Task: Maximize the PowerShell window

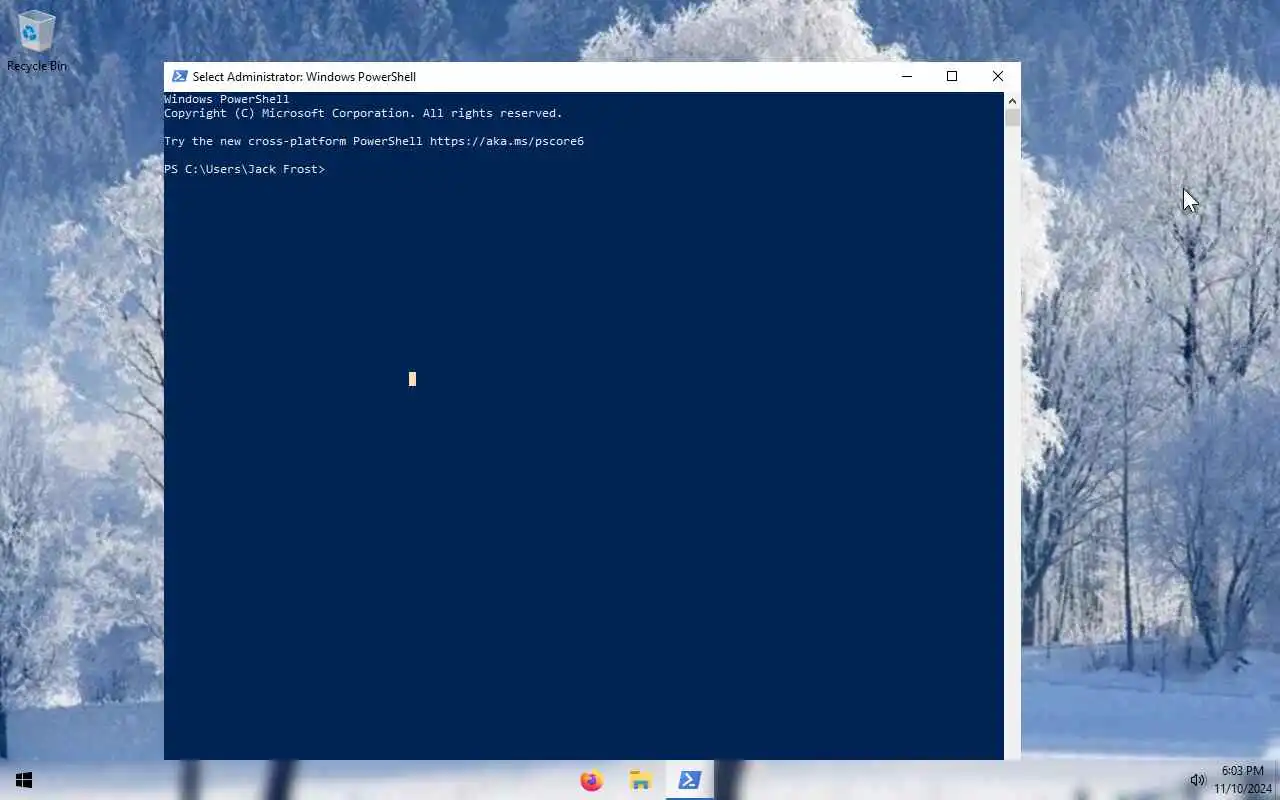Action: (x=952, y=76)
